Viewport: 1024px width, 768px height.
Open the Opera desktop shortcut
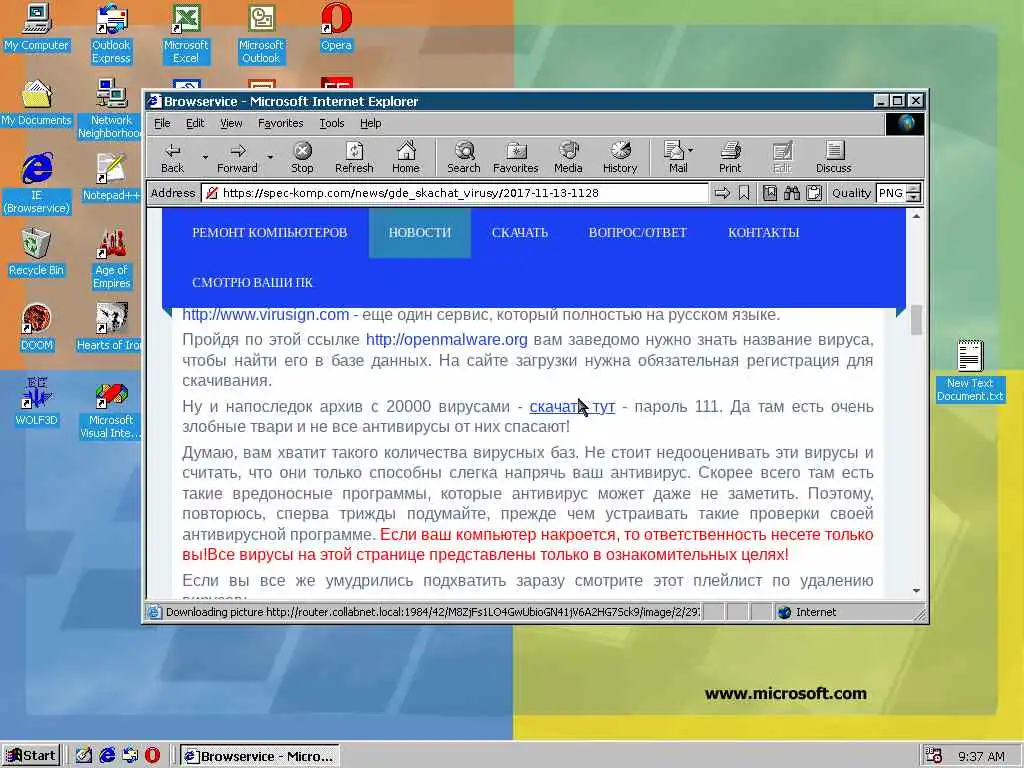pyautogui.click(x=336, y=27)
